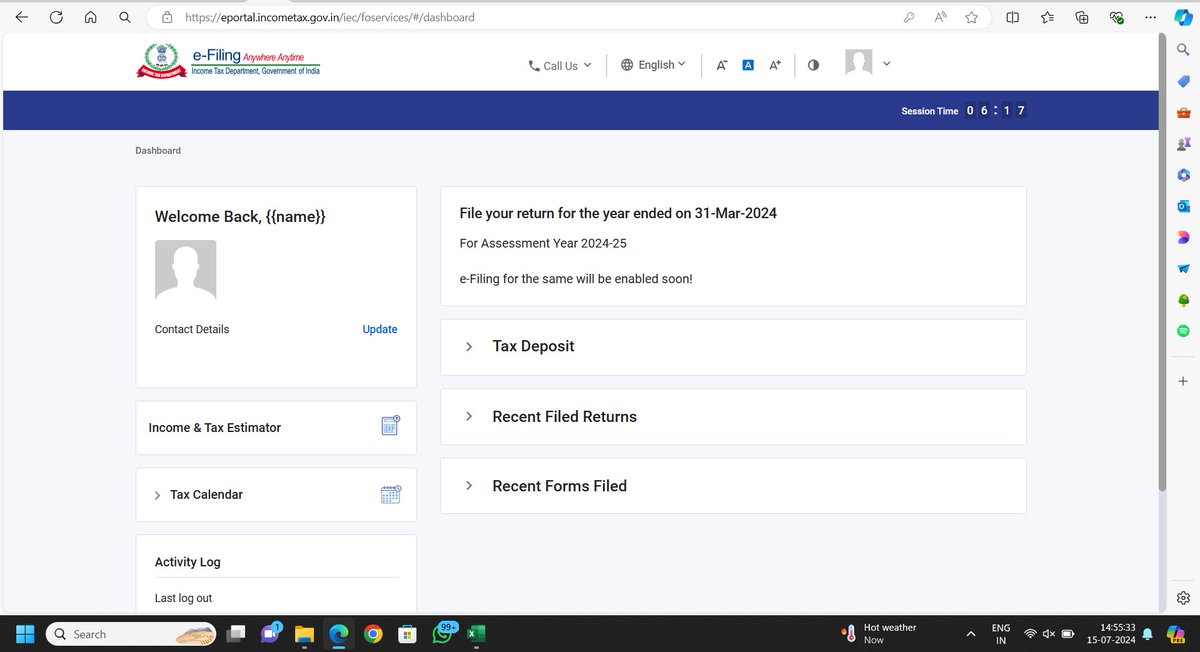
Task: Click the 'Last log out' text
Action: point(183,598)
